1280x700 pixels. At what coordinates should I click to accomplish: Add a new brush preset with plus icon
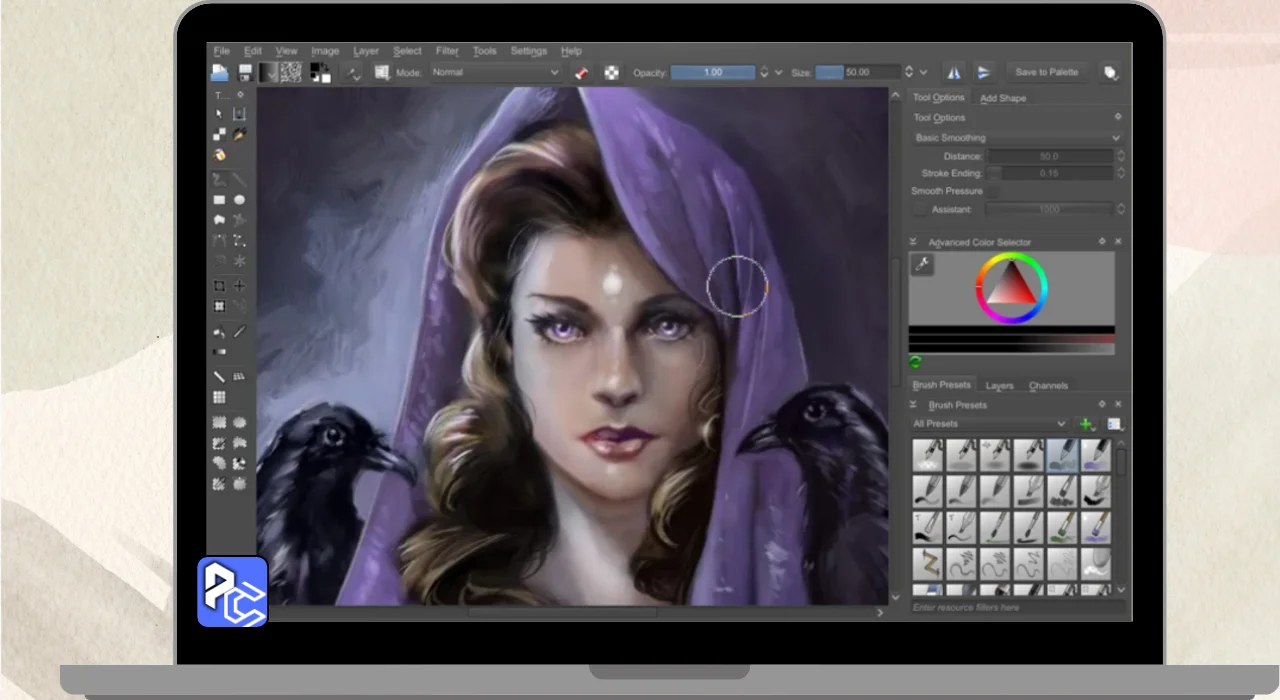click(x=1085, y=424)
